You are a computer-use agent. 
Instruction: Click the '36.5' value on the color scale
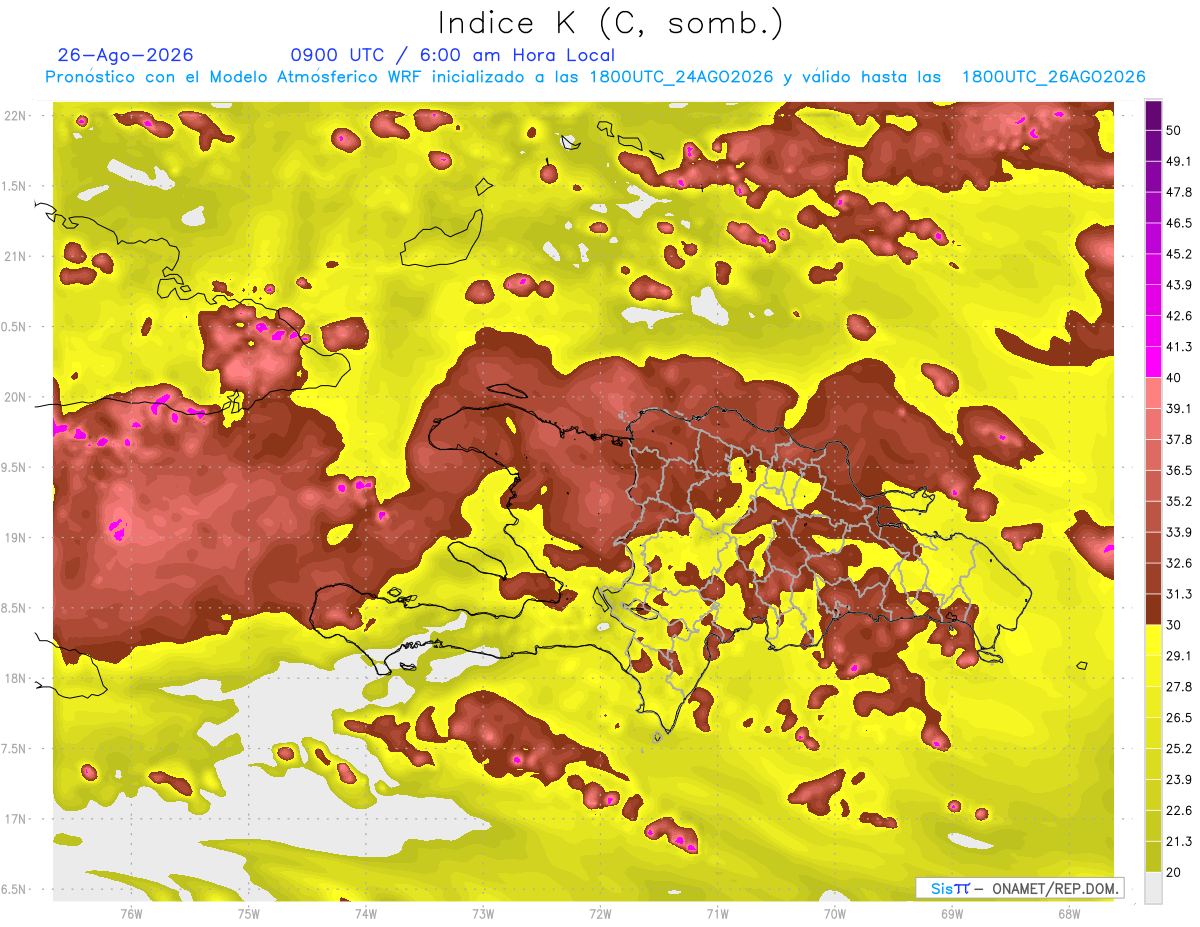(1178, 470)
